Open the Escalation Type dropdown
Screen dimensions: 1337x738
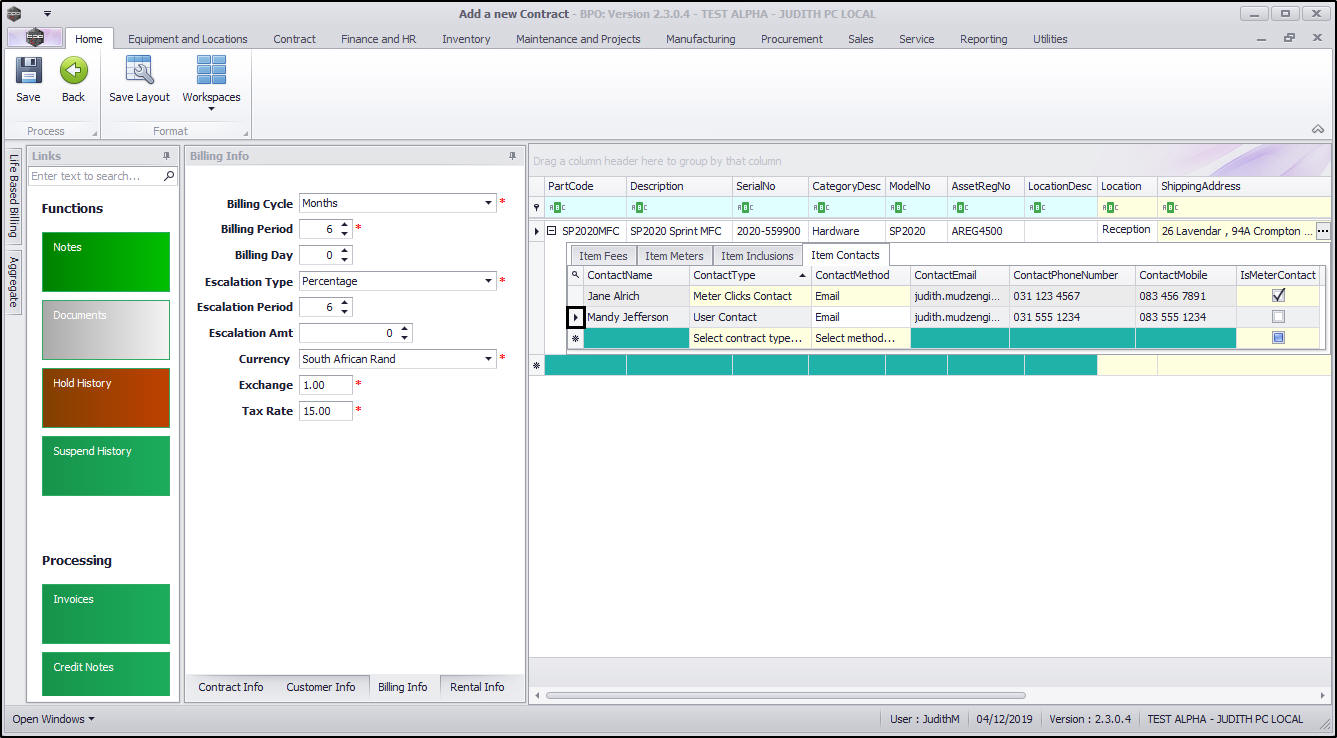coord(489,281)
